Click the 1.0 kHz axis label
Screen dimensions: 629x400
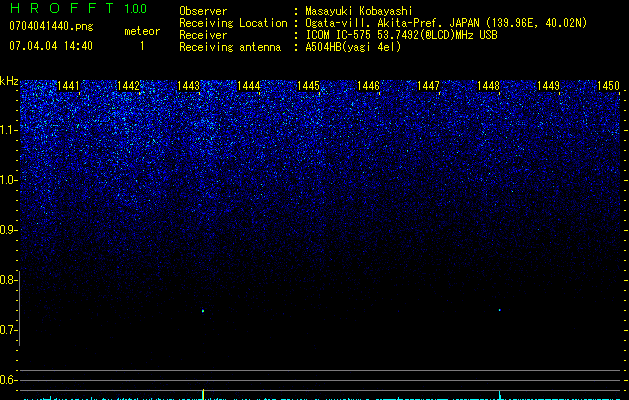coord(9,180)
